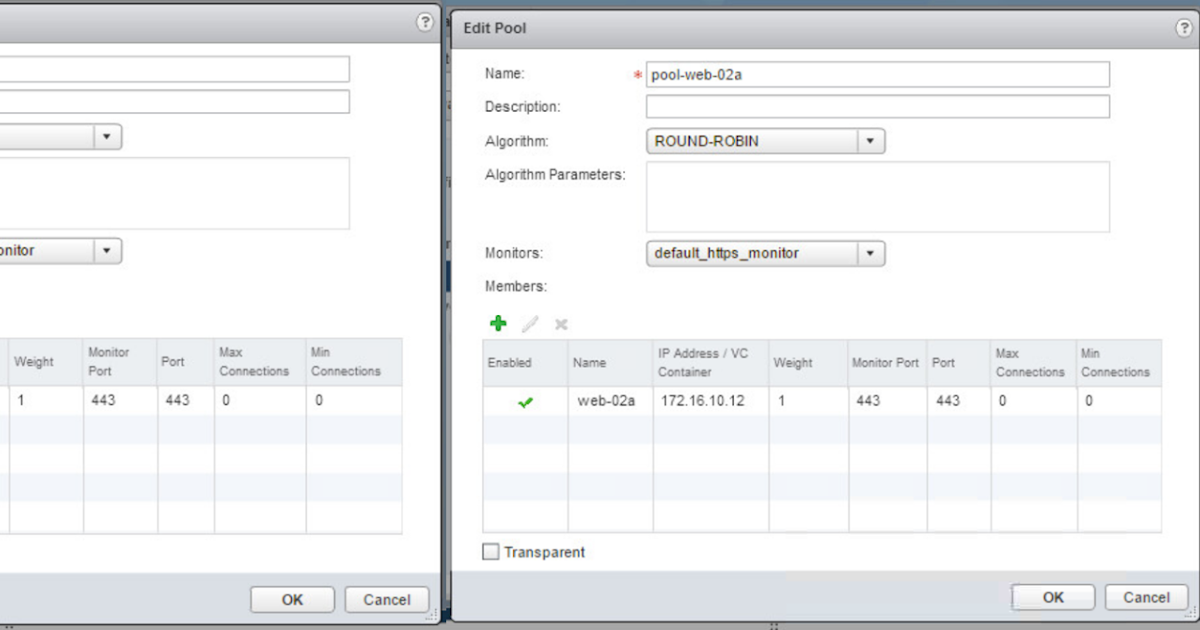The image size is (1200, 630).
Task: Click OK to save the pool configuration
Action: pos(1053,597)
